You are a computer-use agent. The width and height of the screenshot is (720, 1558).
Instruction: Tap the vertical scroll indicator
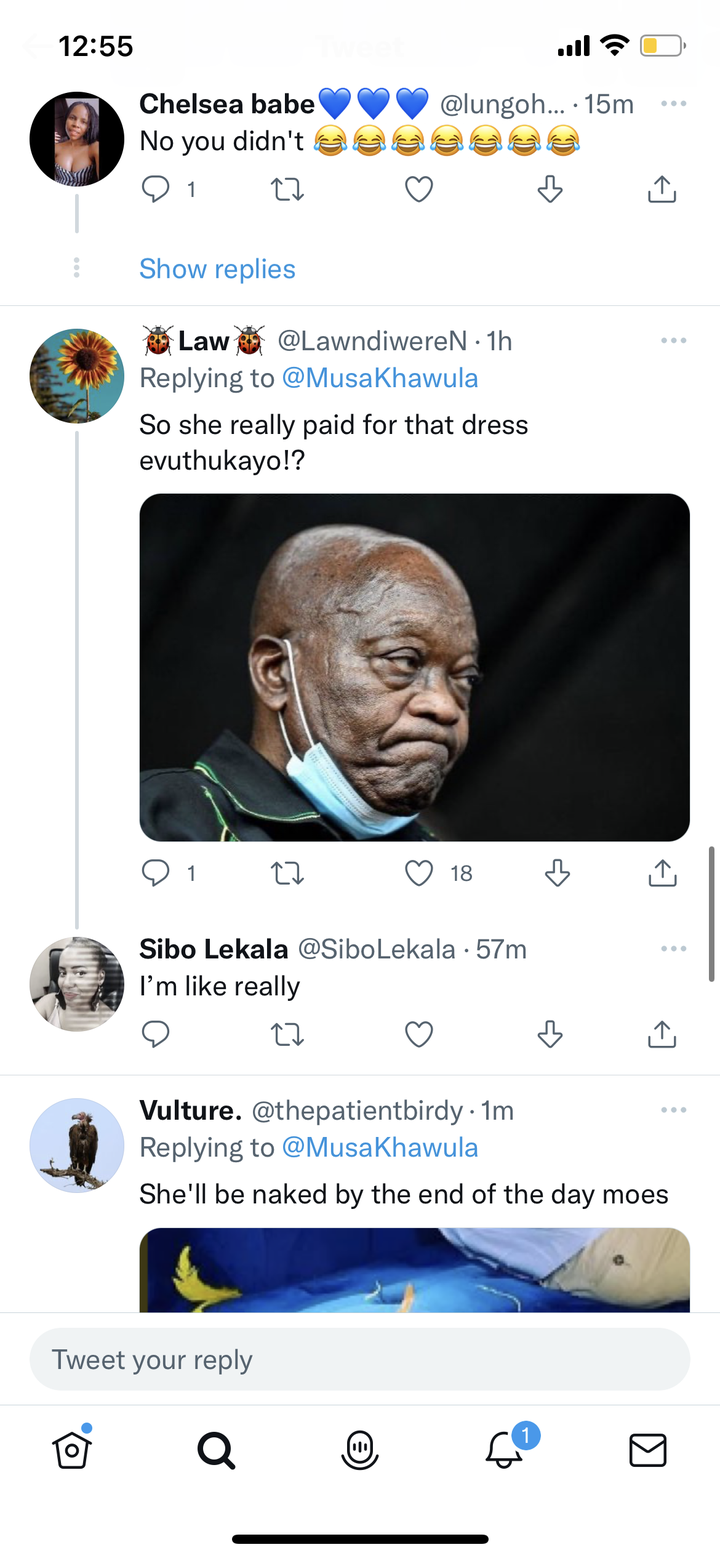pyautogui.click(x=712, y=913)
